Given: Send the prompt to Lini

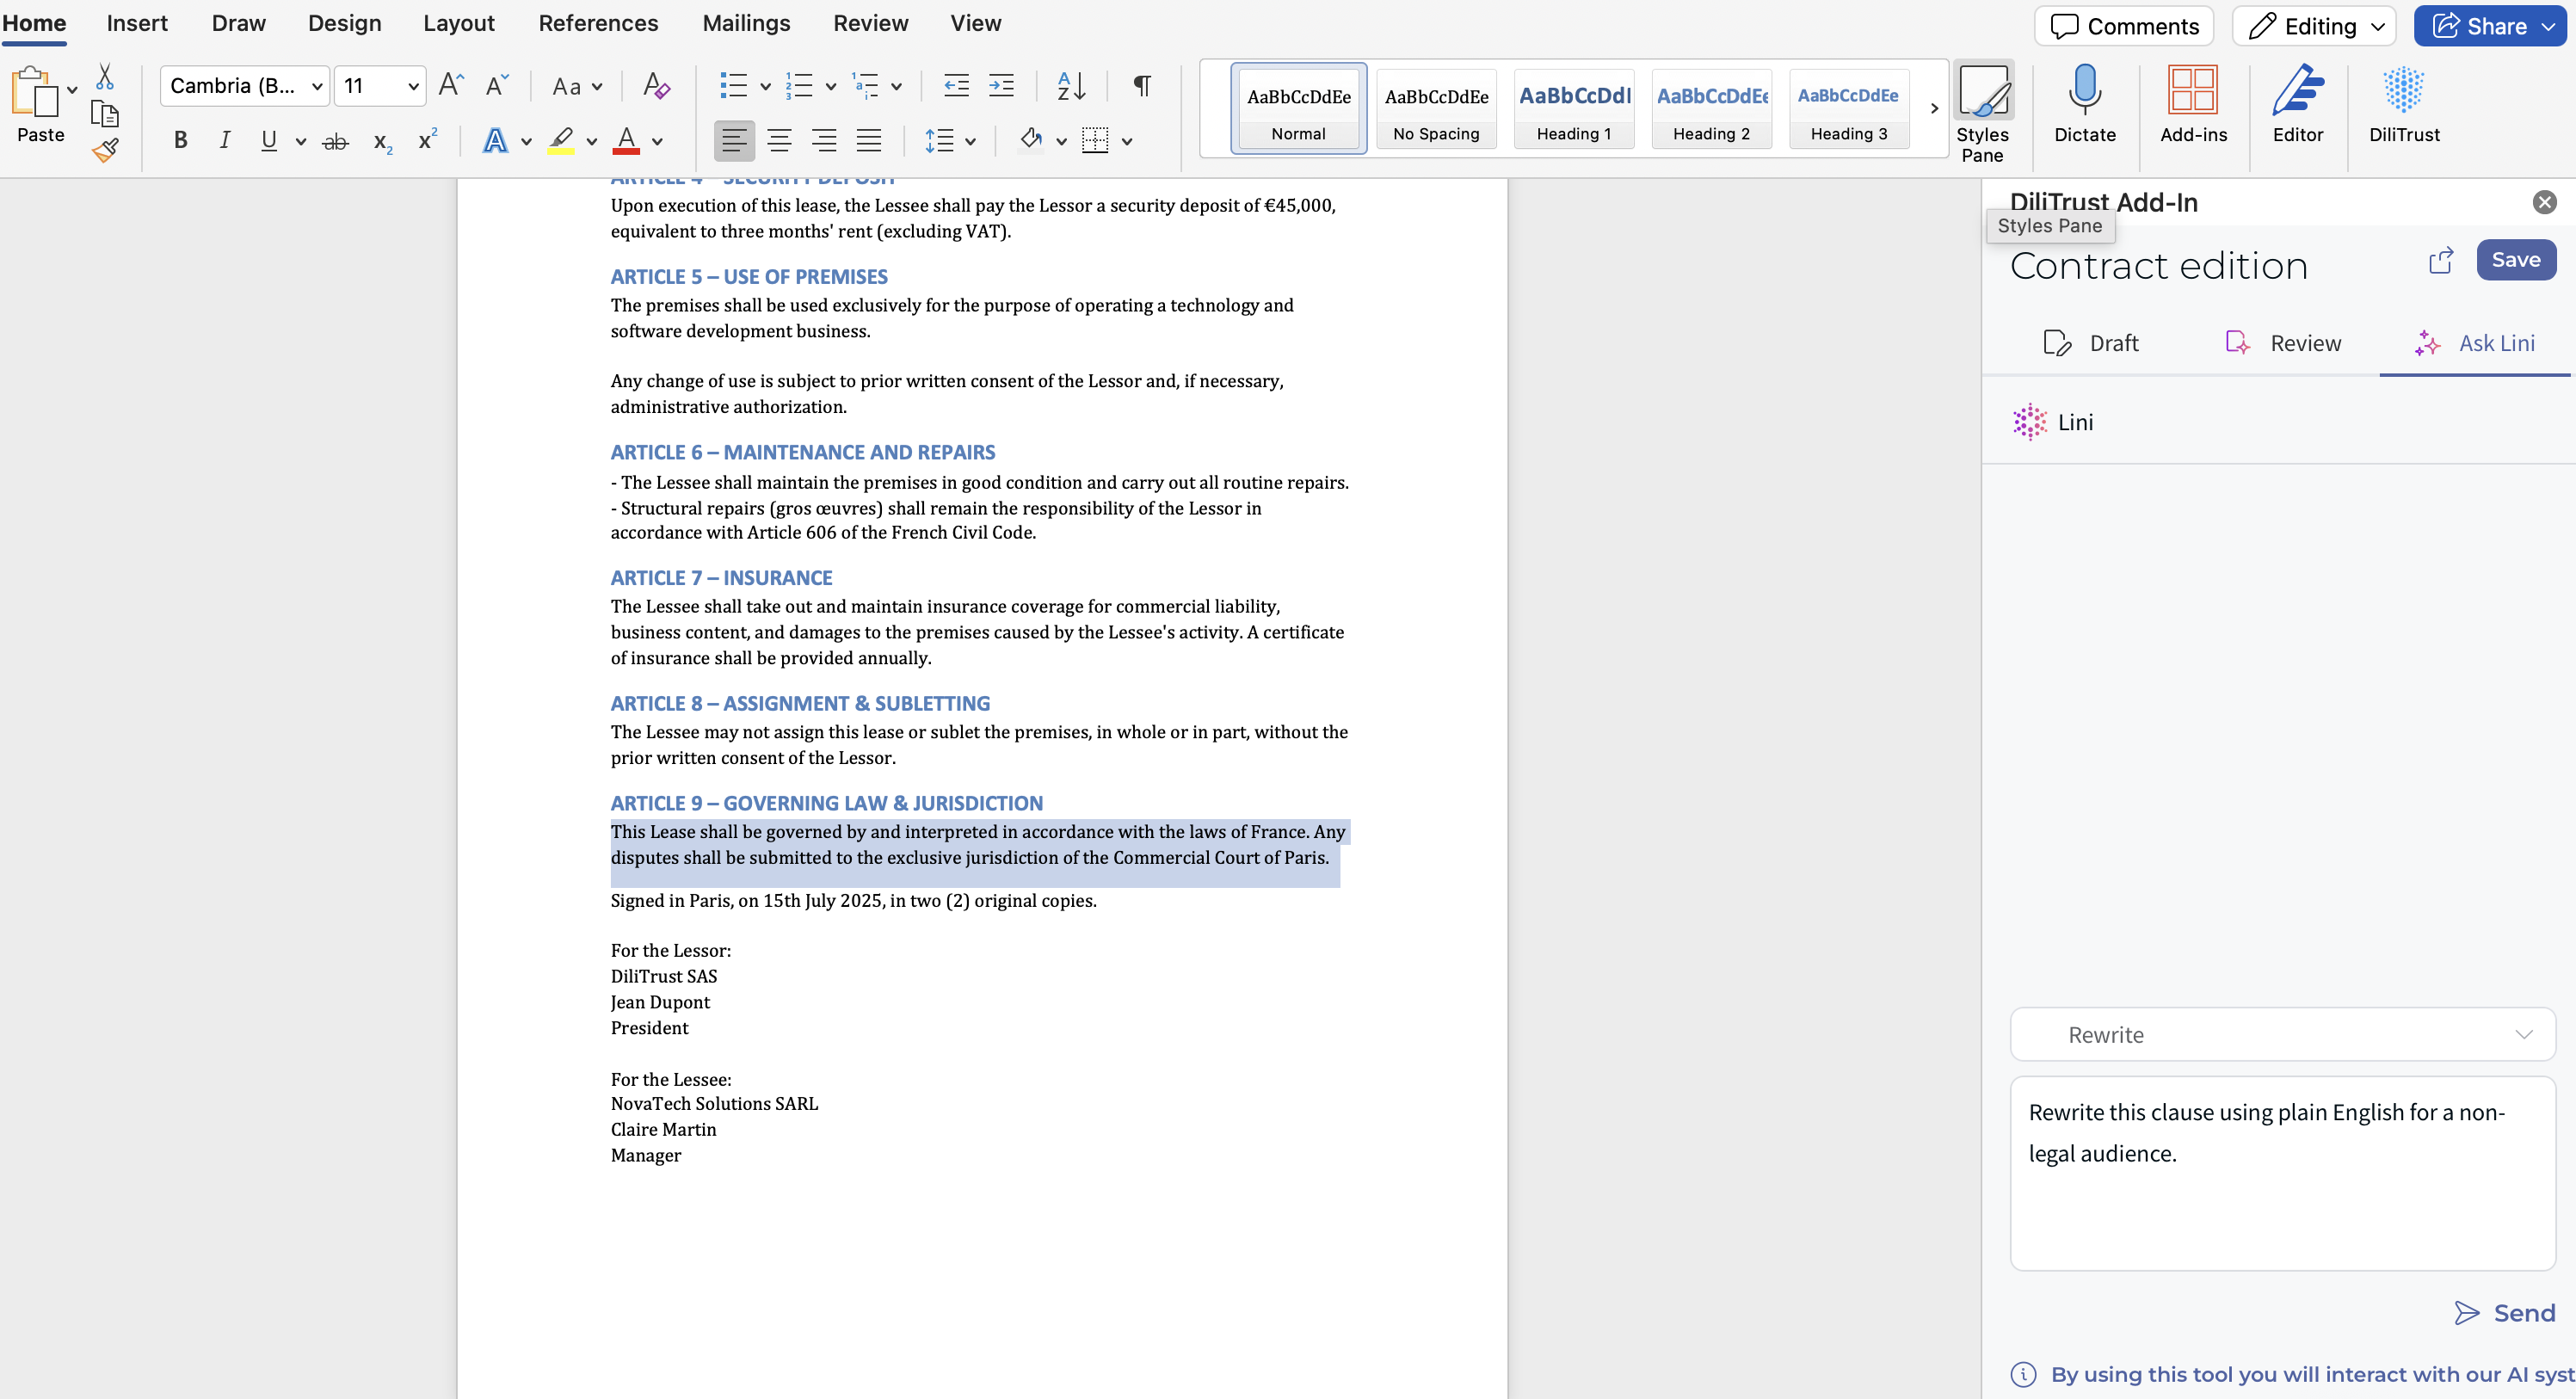Looking at the screenshot, I should pos(2504,1312).
